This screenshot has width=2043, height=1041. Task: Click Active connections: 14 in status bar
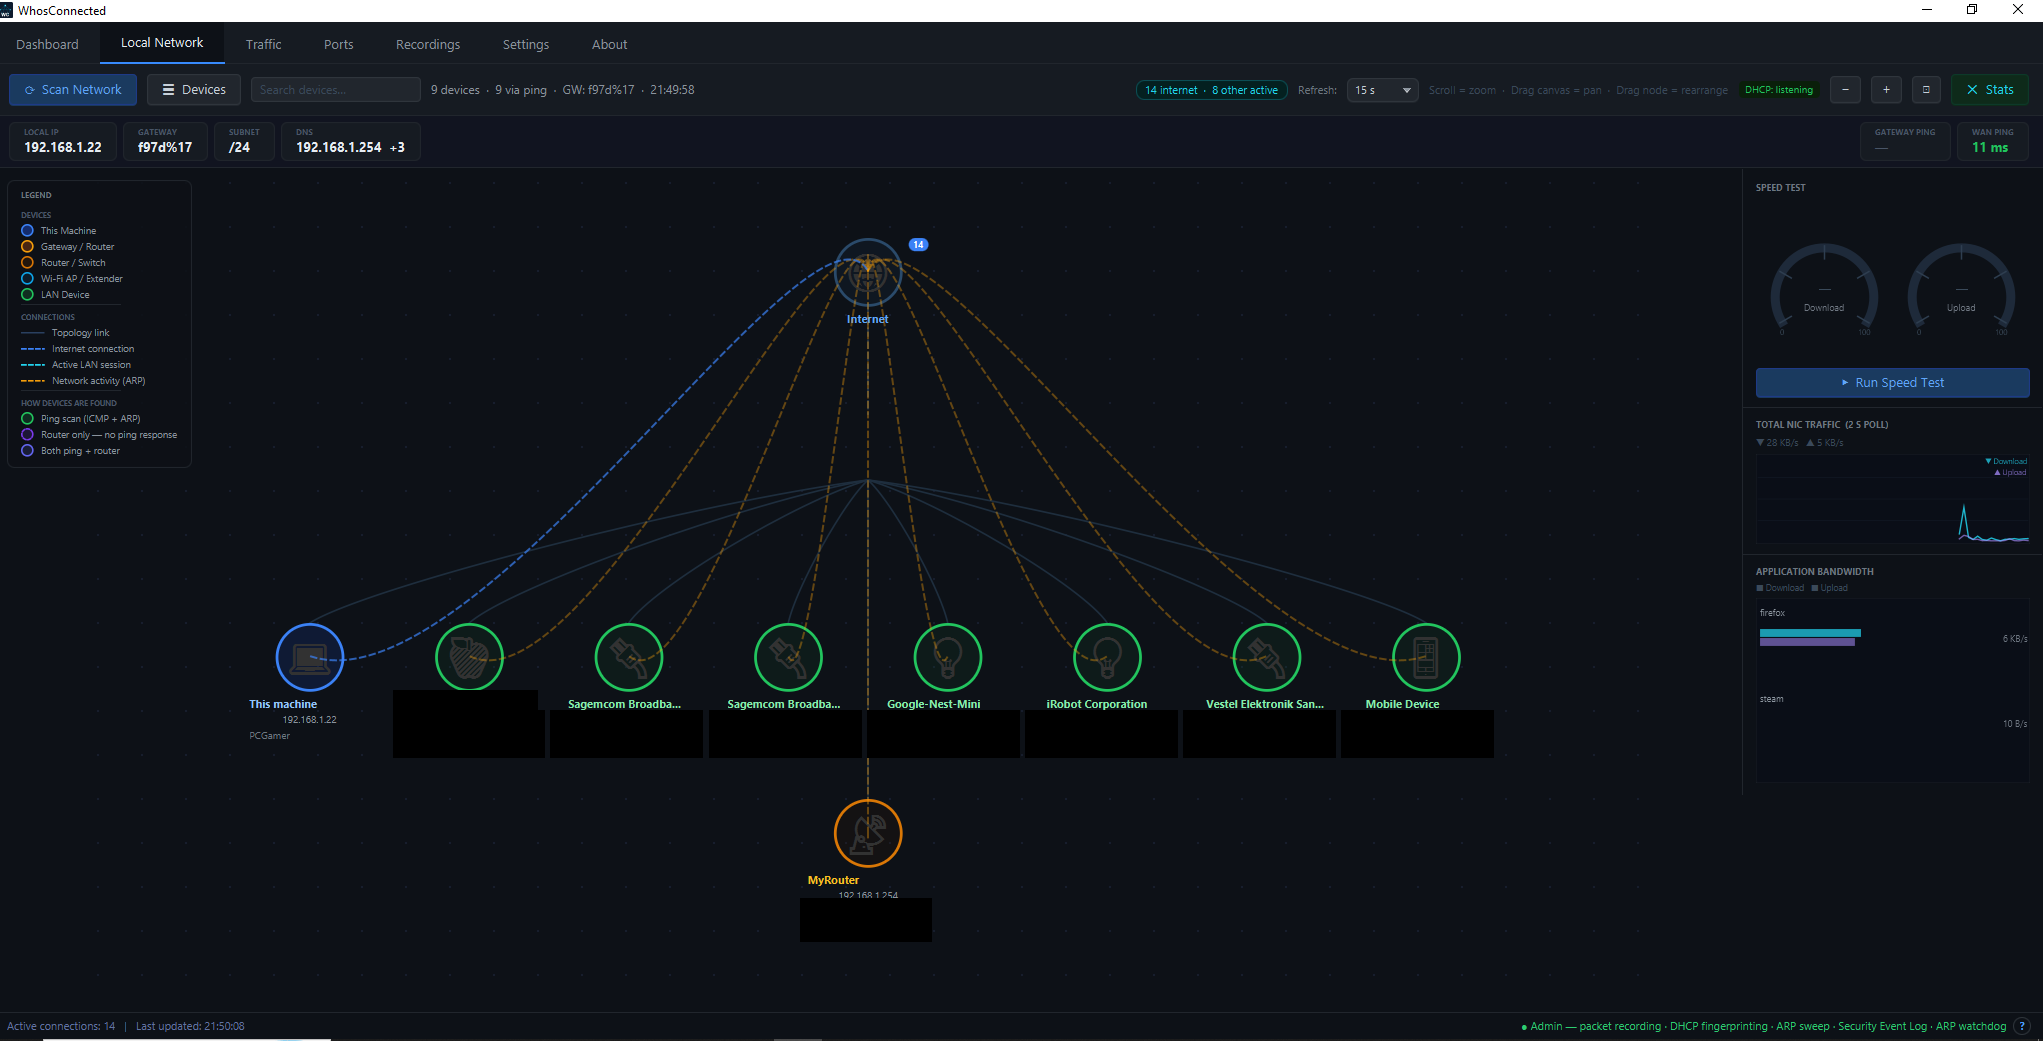(61, 1026)
